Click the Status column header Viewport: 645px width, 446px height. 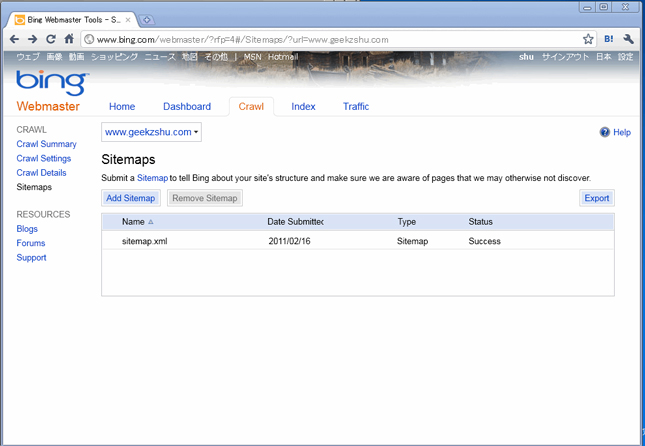tap(480, 222)
